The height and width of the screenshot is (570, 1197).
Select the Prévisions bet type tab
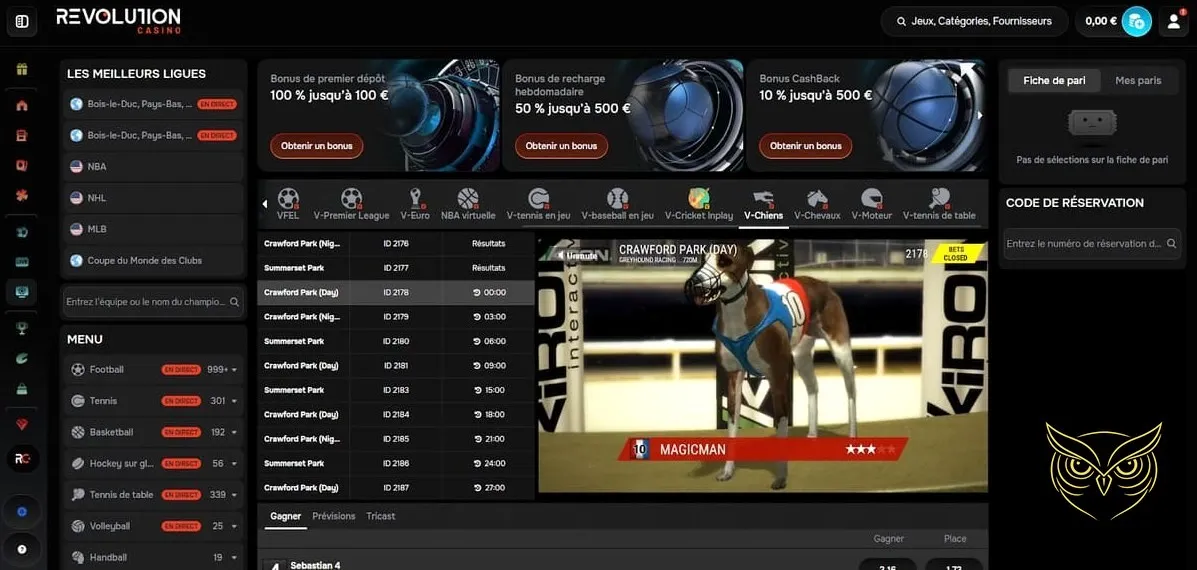pos(334,517)
